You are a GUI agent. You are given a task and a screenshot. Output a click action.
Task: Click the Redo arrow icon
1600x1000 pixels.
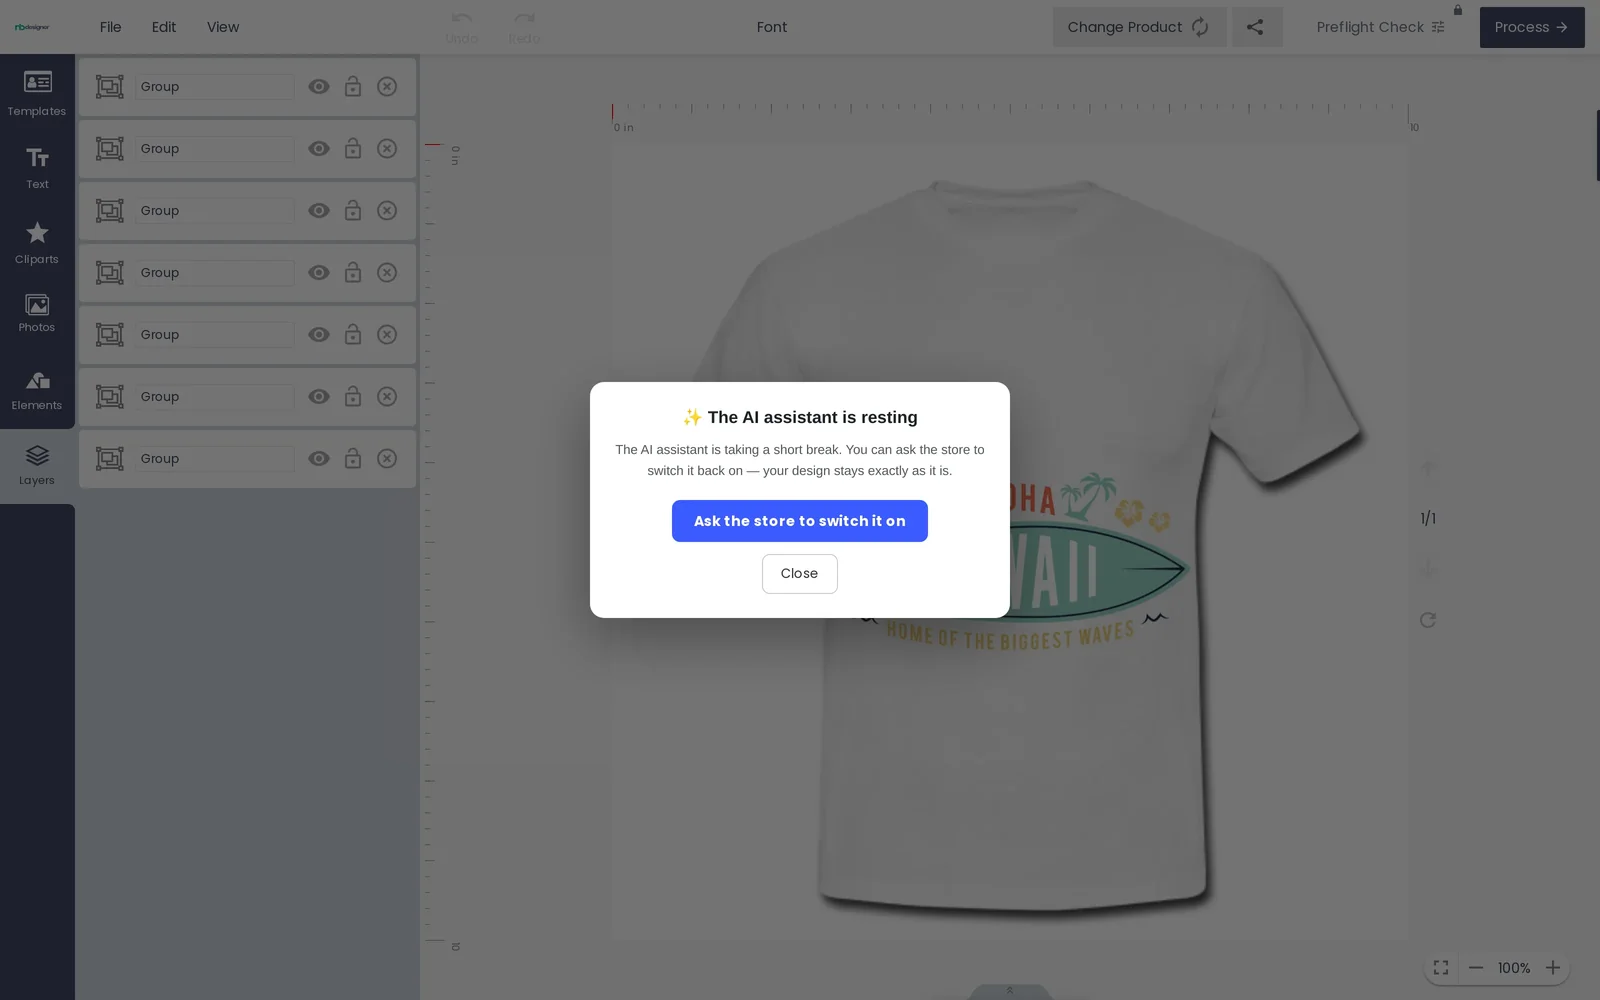[524, 19]
